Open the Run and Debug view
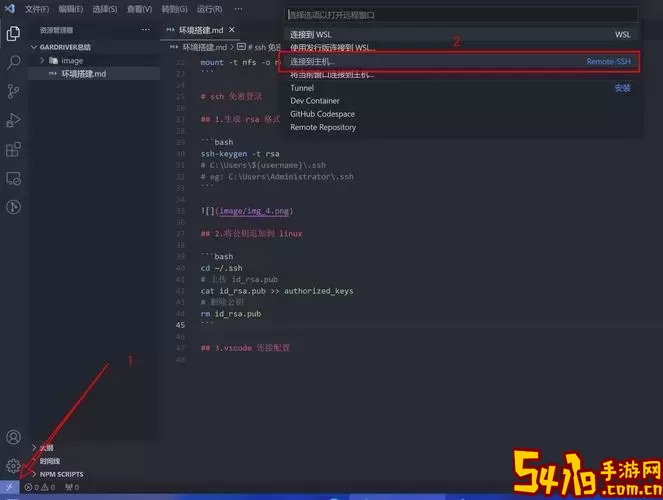 pyautogui.click(x=14, y=120)
